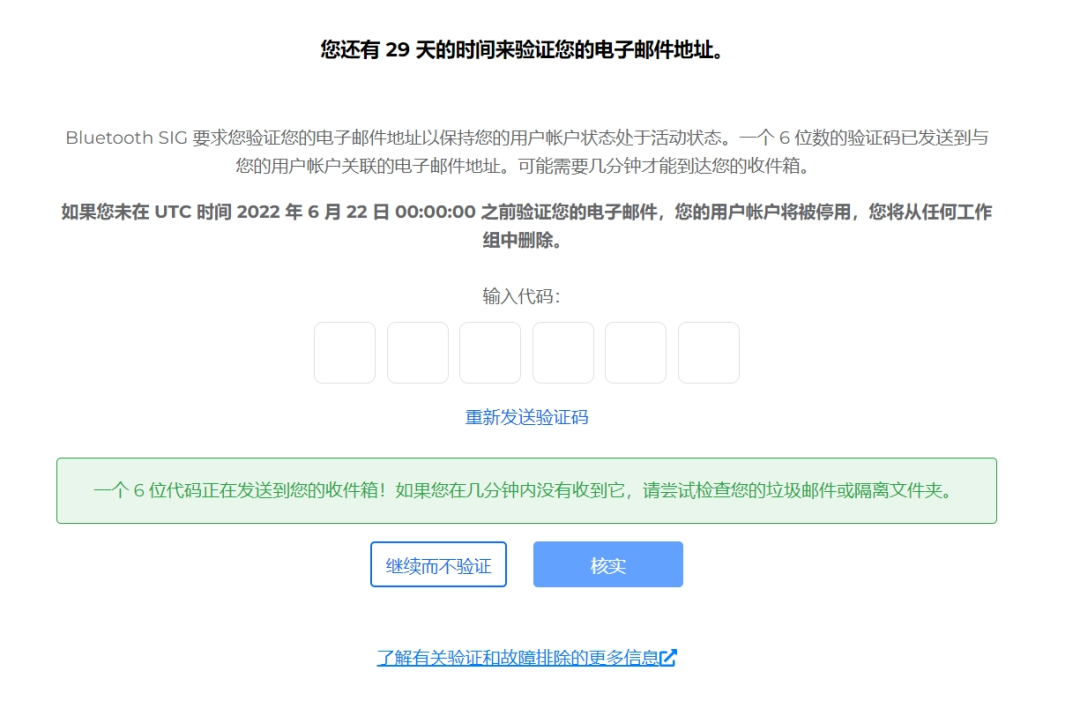Select the outlined 继续而不验证 secondary action

(x=439, y=563)
